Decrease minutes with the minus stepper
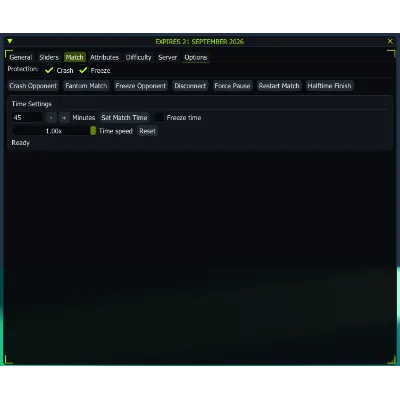Image resolution: width=400 pixels, height=400 pixels. pos(51,117)
